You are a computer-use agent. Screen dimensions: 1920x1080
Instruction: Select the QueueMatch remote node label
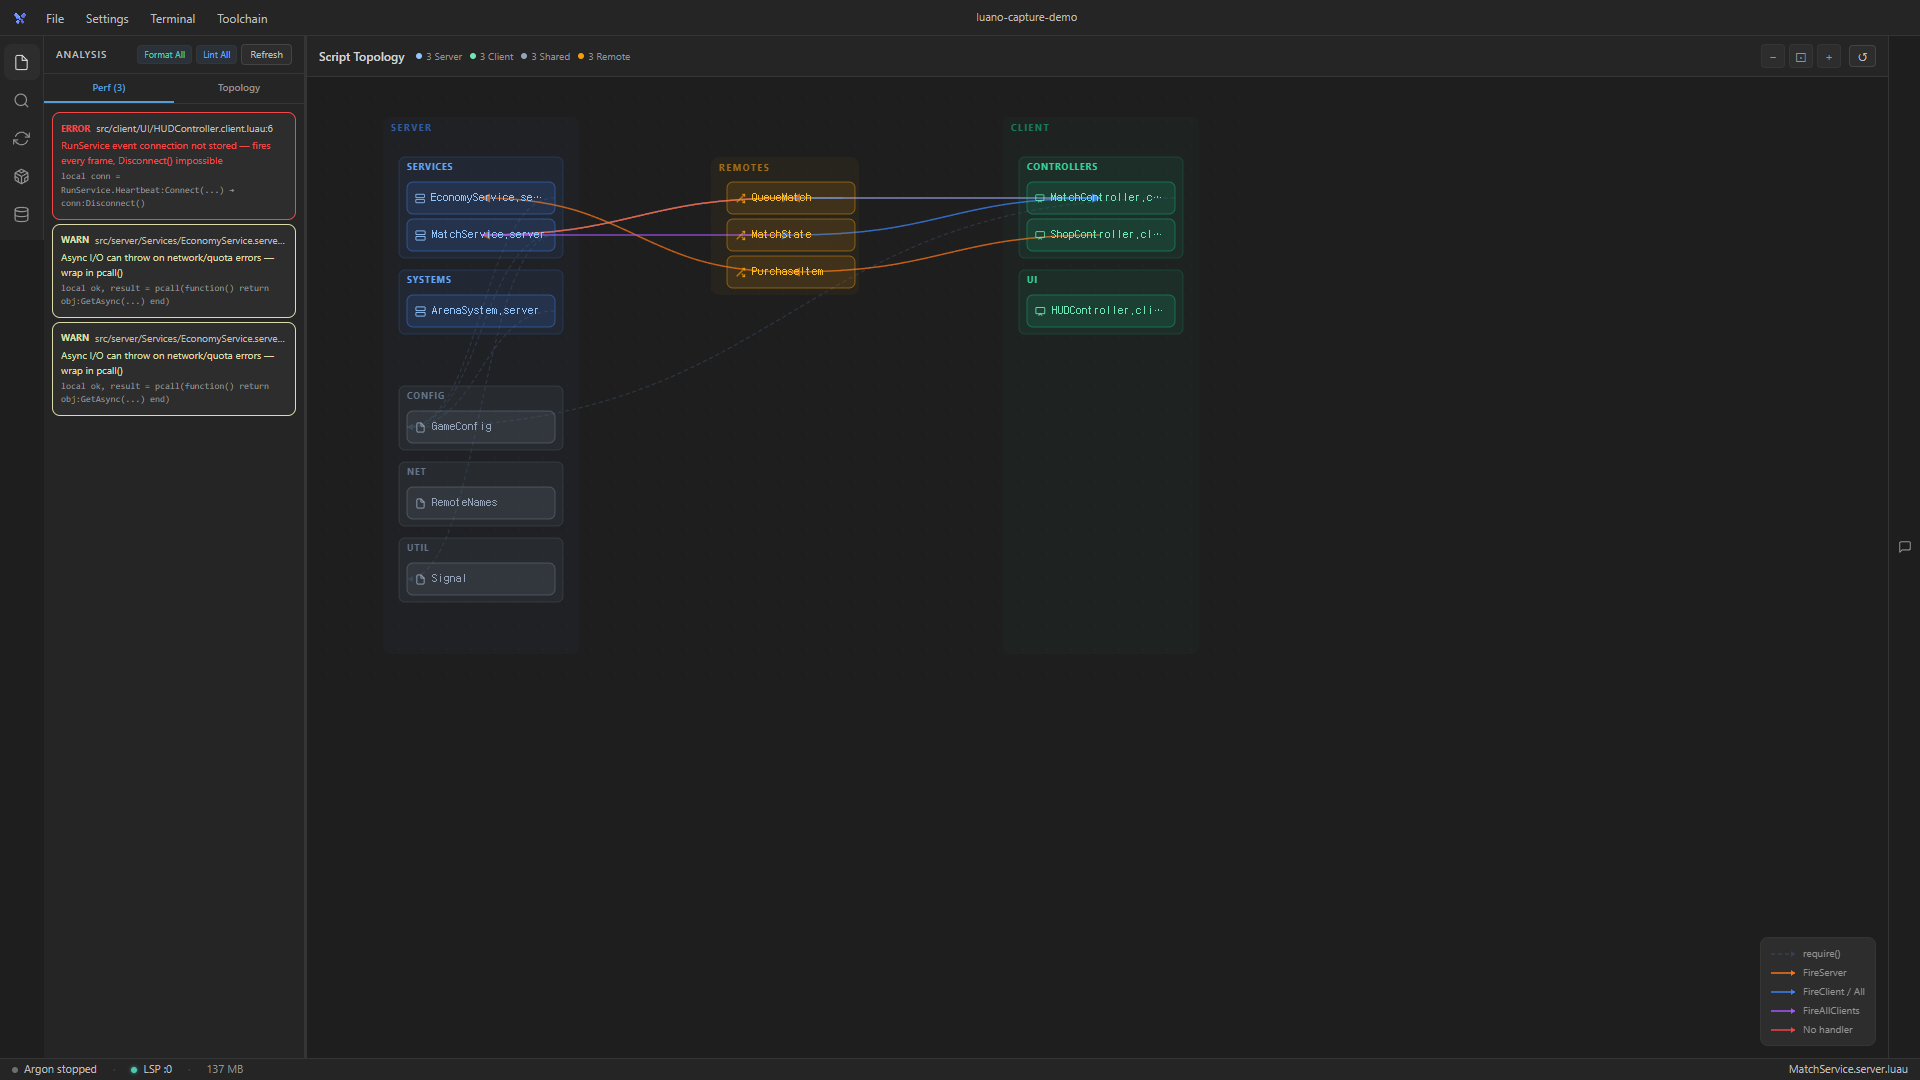coord(781,198)
